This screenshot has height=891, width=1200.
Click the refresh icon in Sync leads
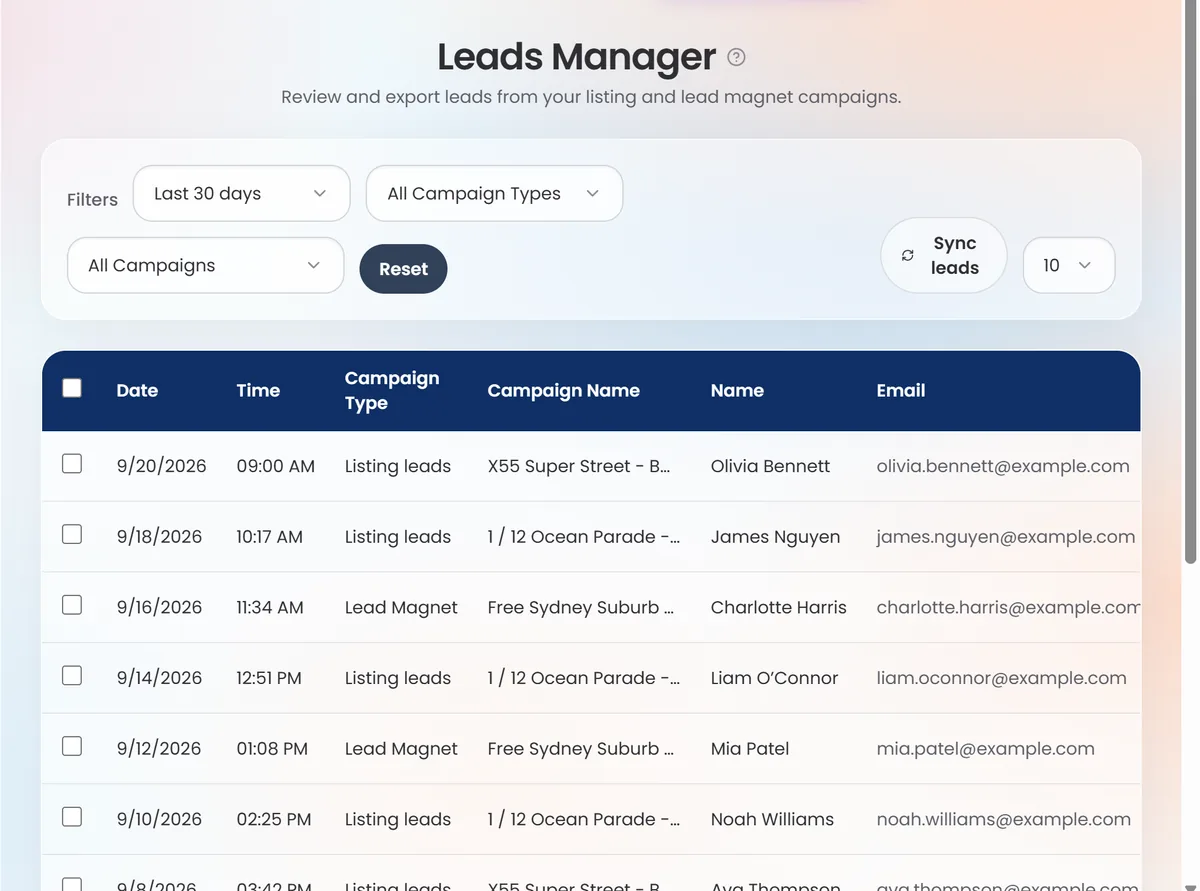pos(908,256)
